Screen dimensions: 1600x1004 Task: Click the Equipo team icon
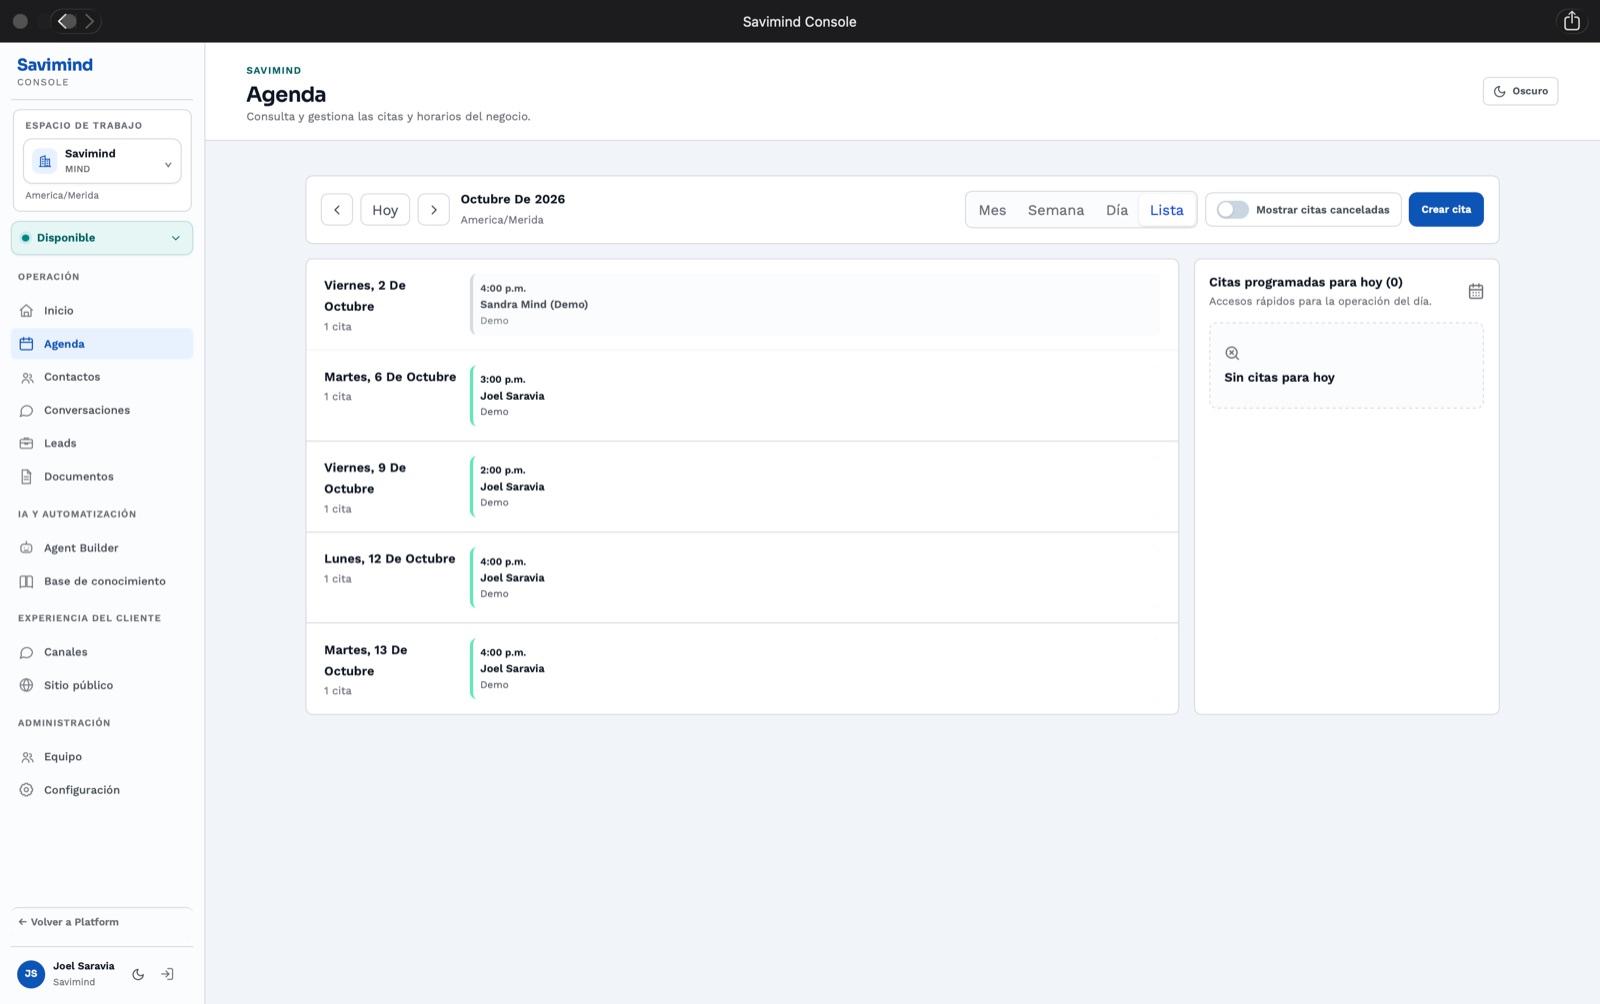click(27, 757)
